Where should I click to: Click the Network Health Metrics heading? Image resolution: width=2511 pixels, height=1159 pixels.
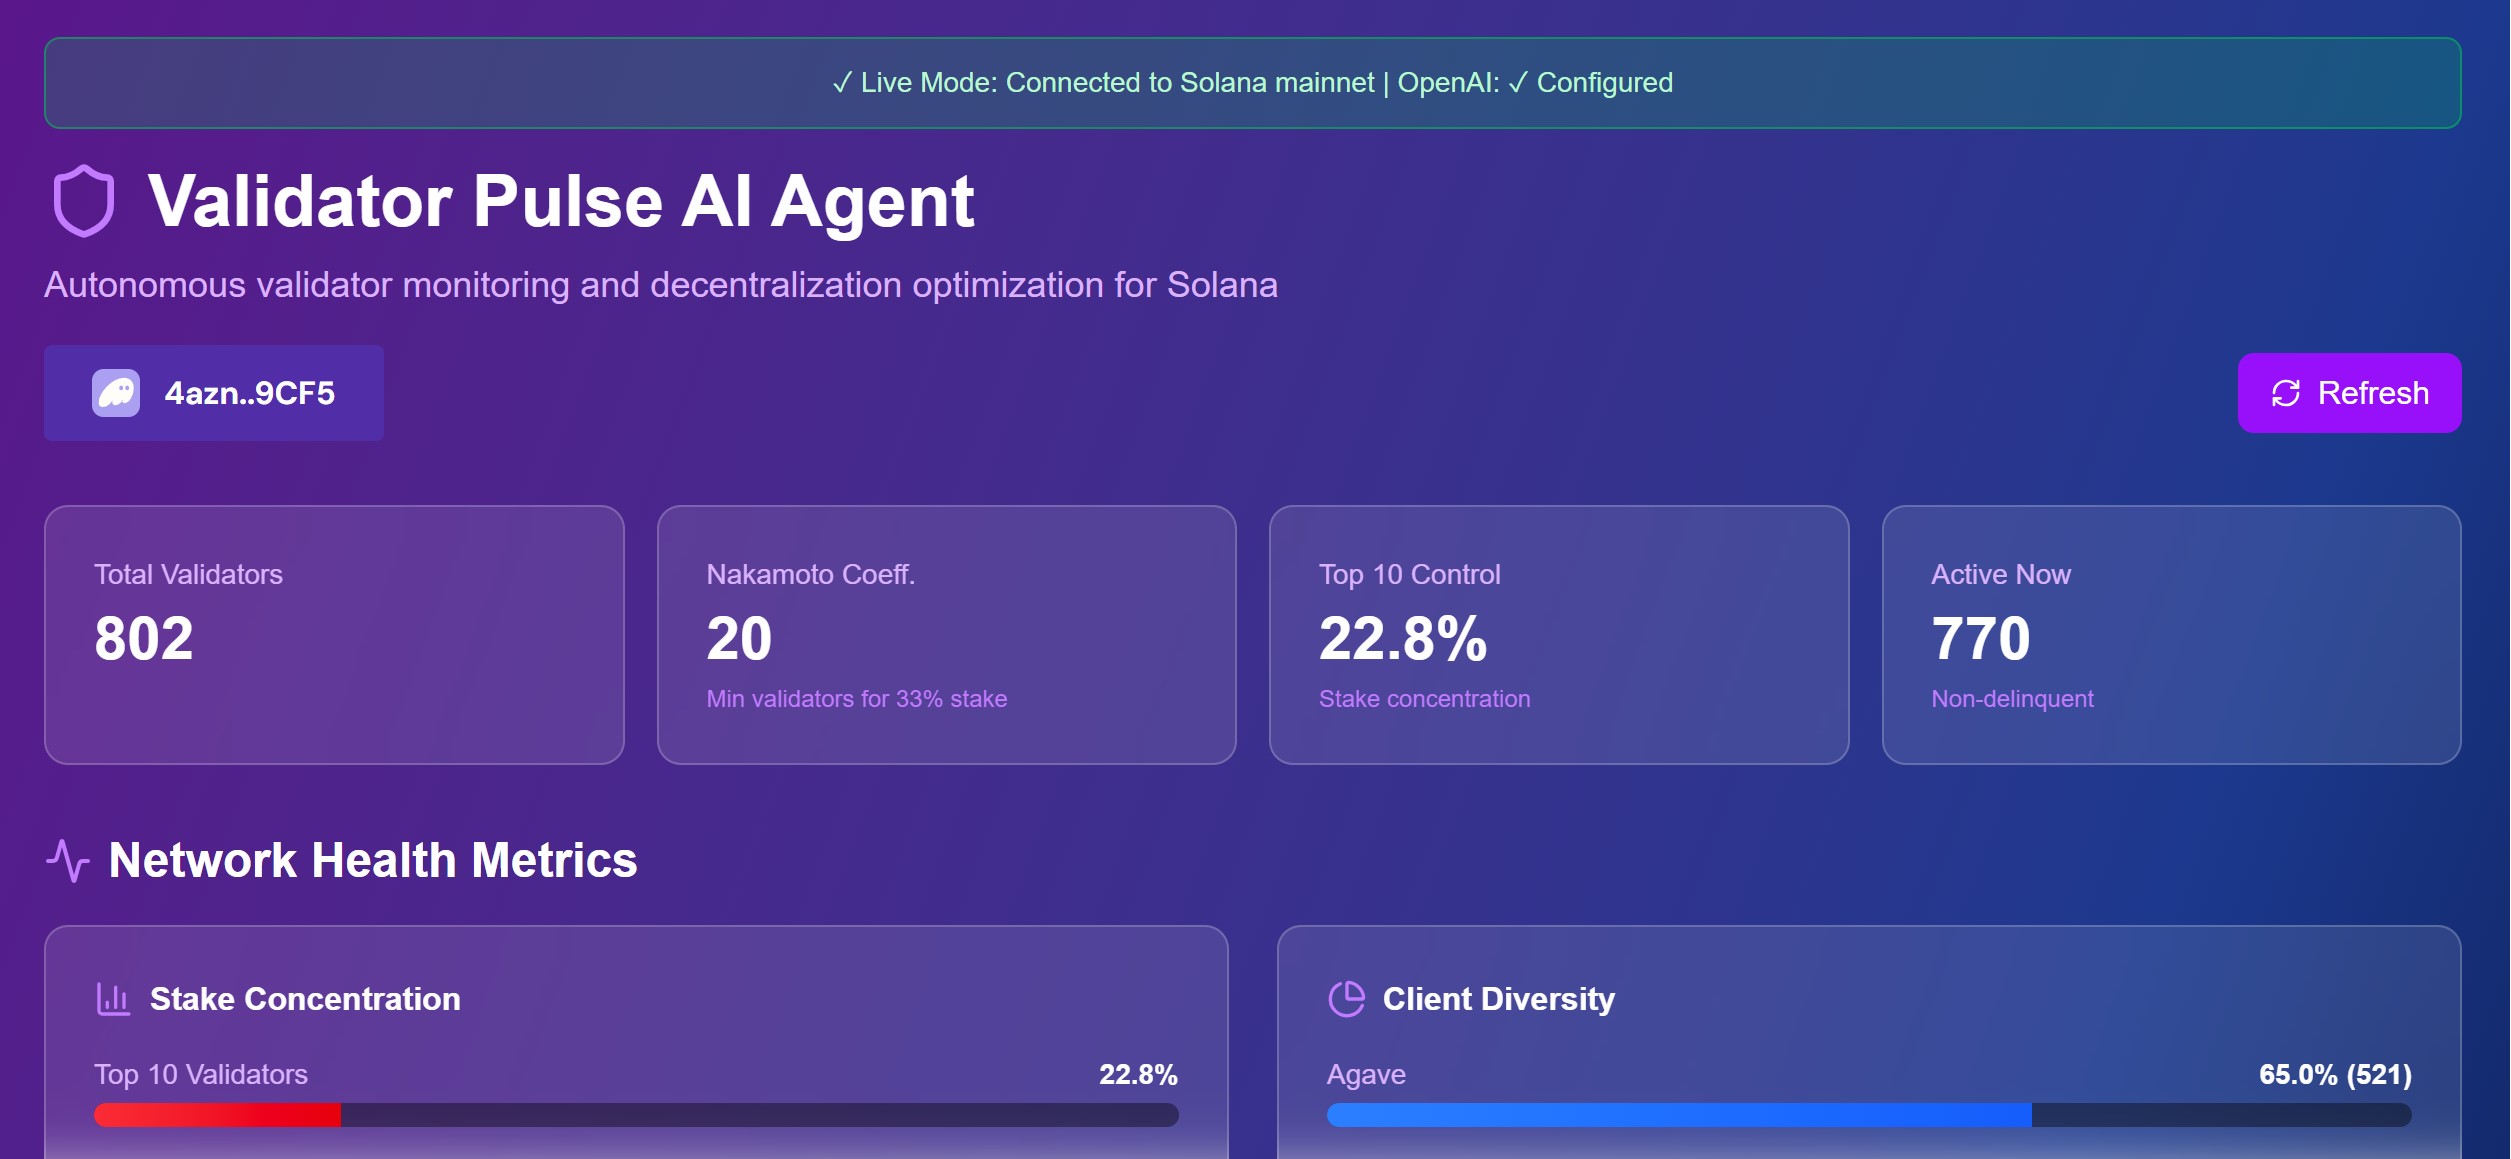coord(373,860)
